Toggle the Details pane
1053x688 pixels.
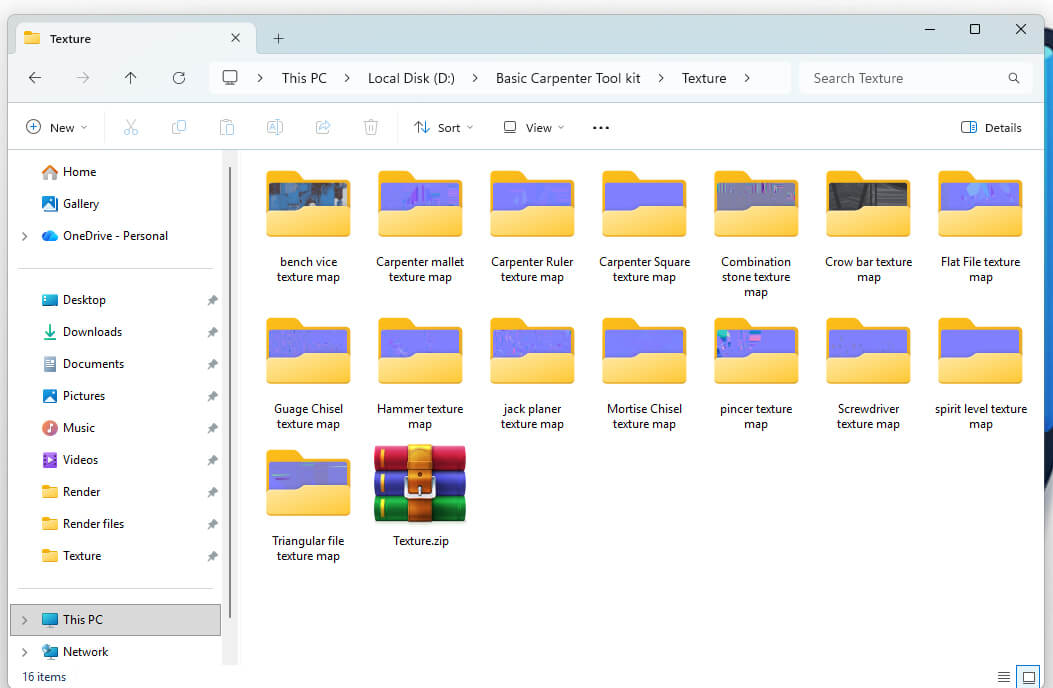(x=991, y=128)
